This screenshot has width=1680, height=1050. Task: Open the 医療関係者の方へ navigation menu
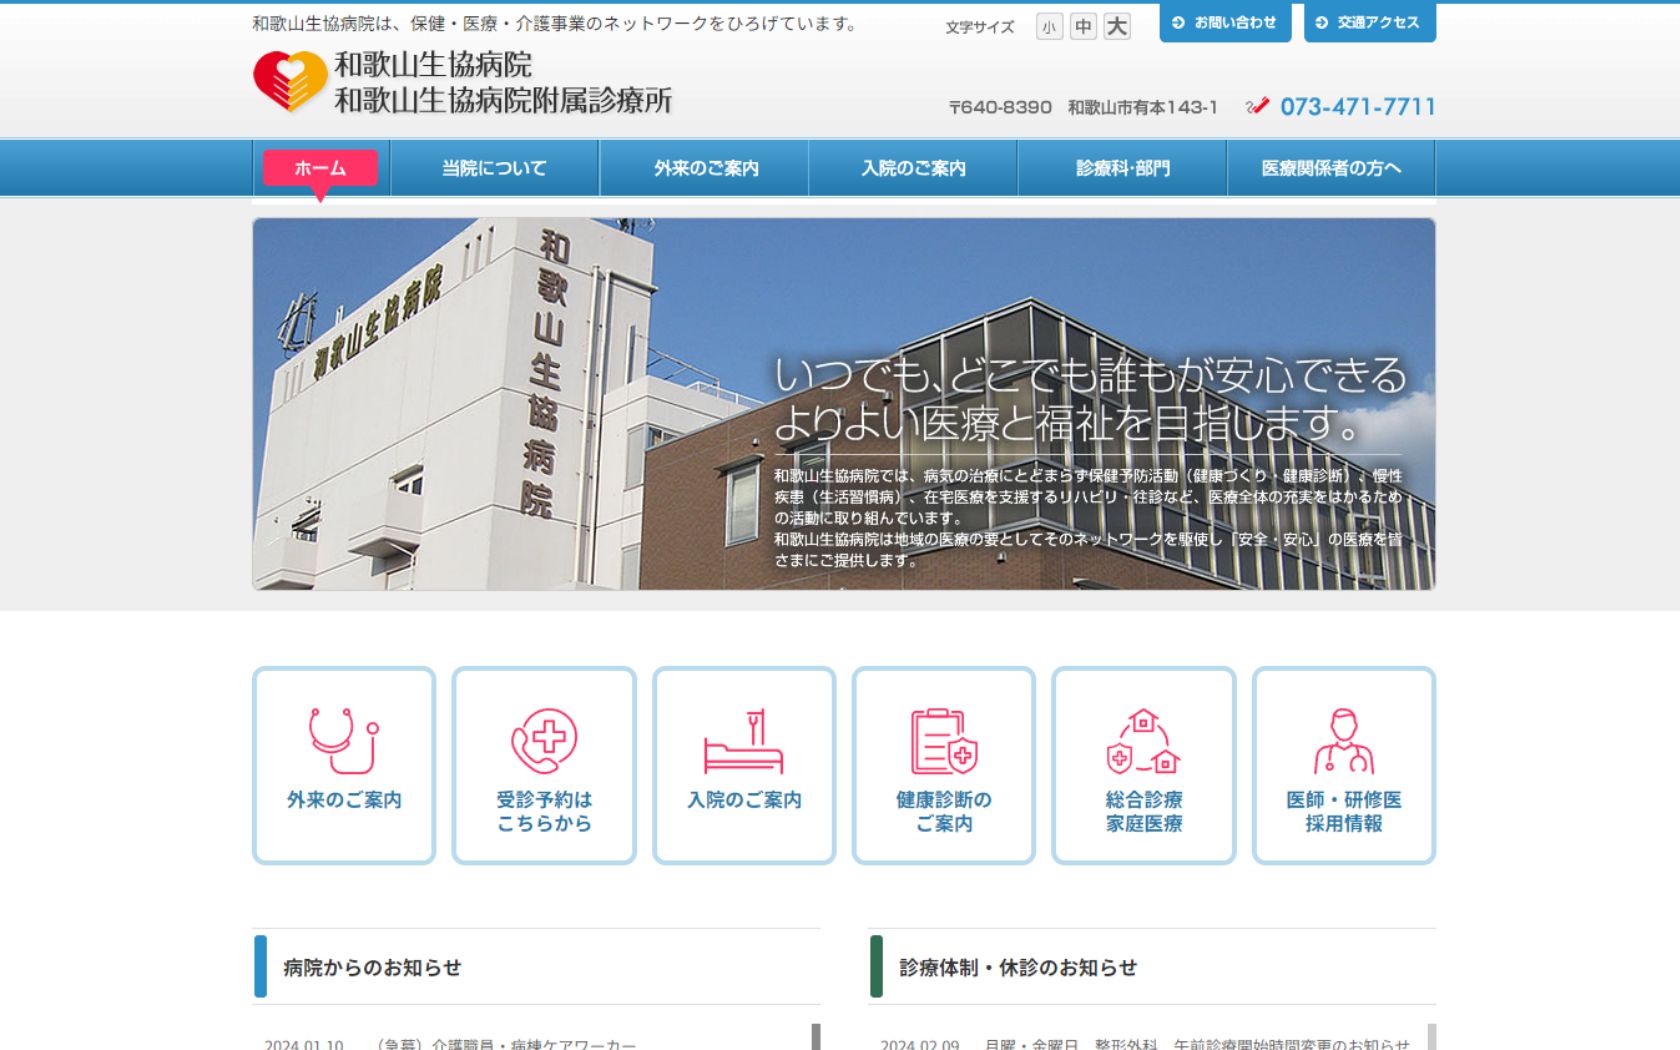(x=1331, y=168)
